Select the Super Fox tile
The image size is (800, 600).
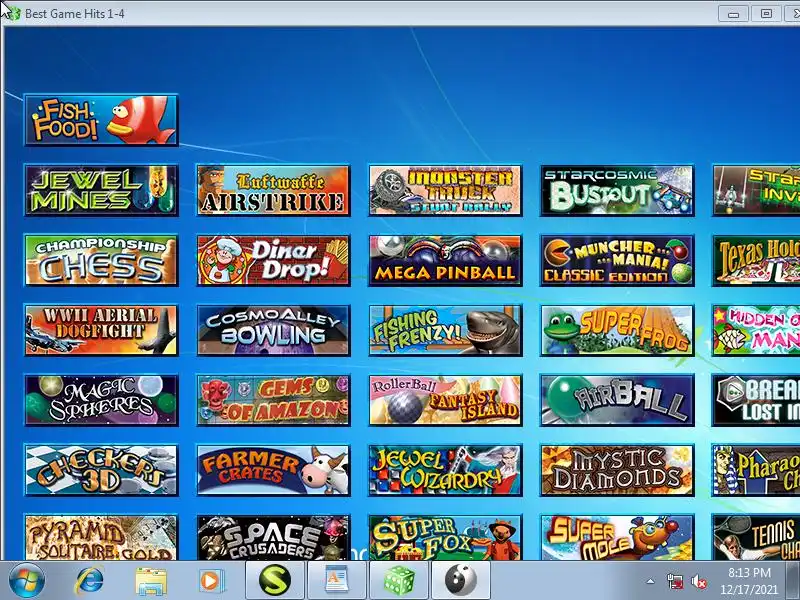(445, 537)
